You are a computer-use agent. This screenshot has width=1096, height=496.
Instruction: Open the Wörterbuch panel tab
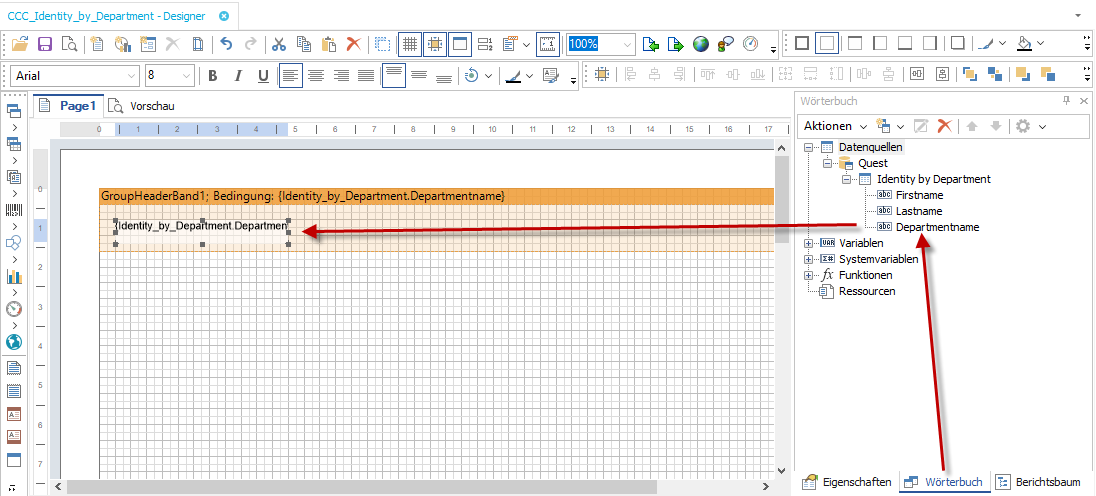[x=944, y=482]
